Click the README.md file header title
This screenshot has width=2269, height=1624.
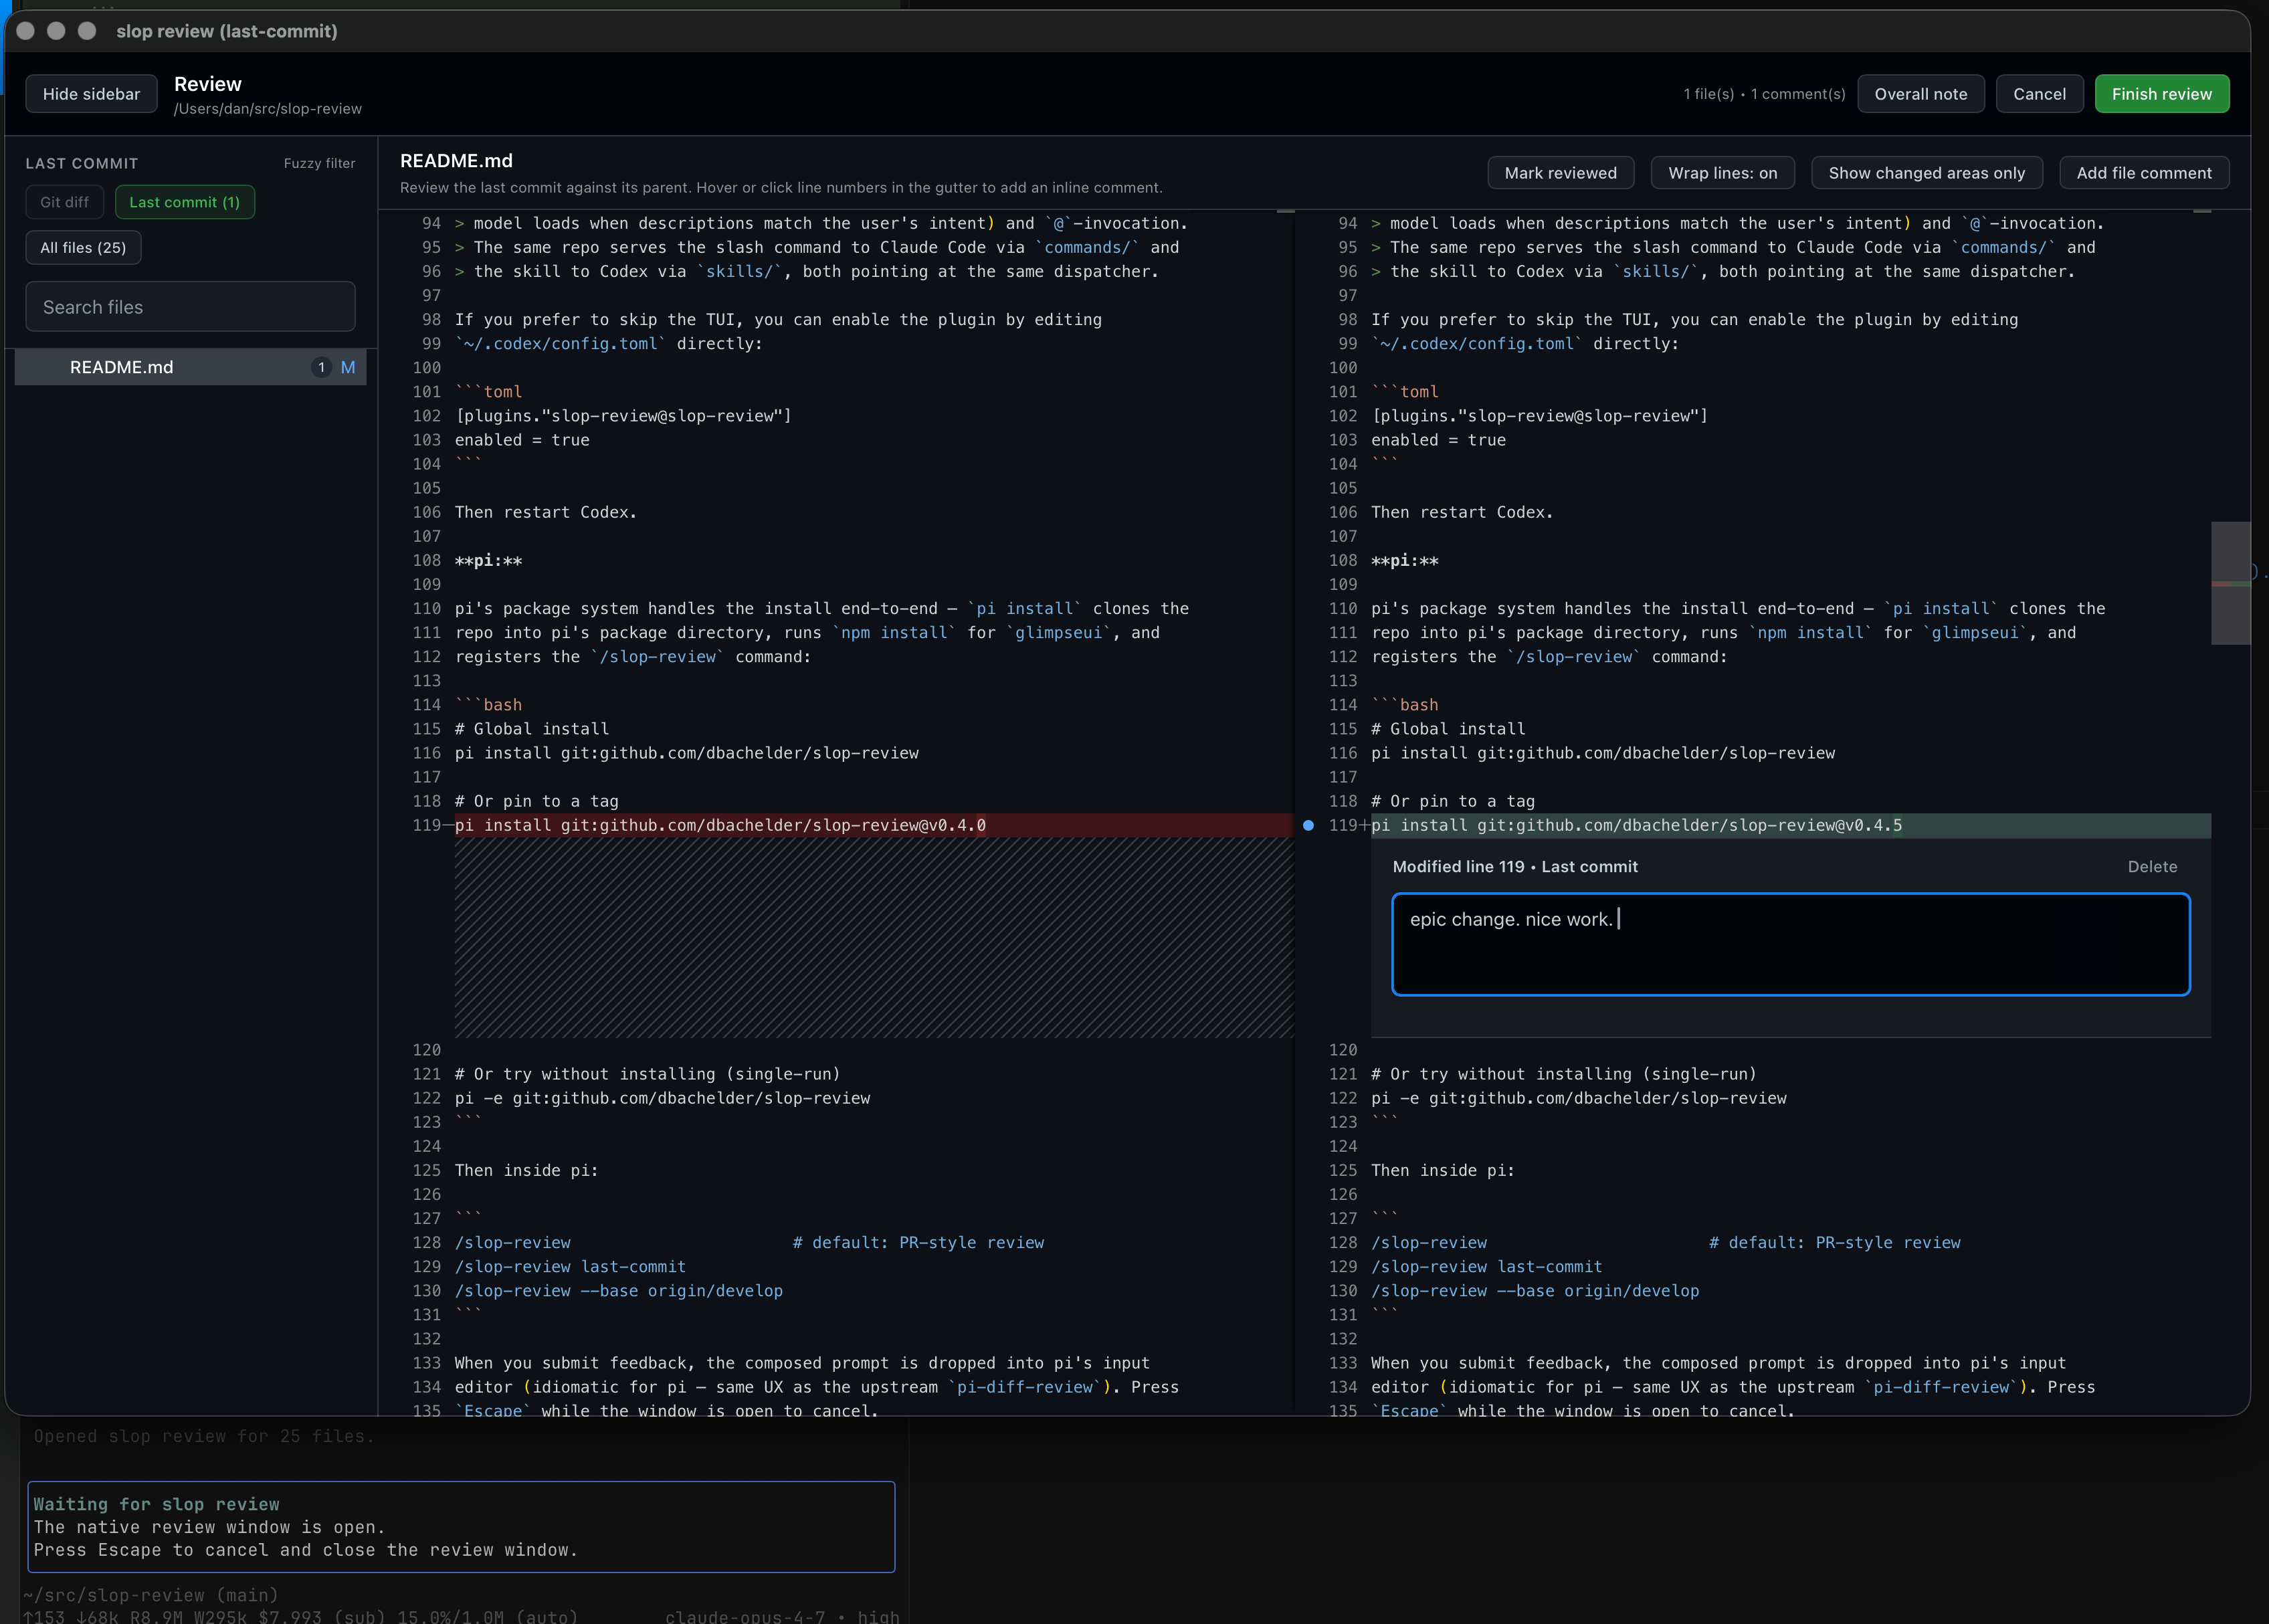click(456, 161)
